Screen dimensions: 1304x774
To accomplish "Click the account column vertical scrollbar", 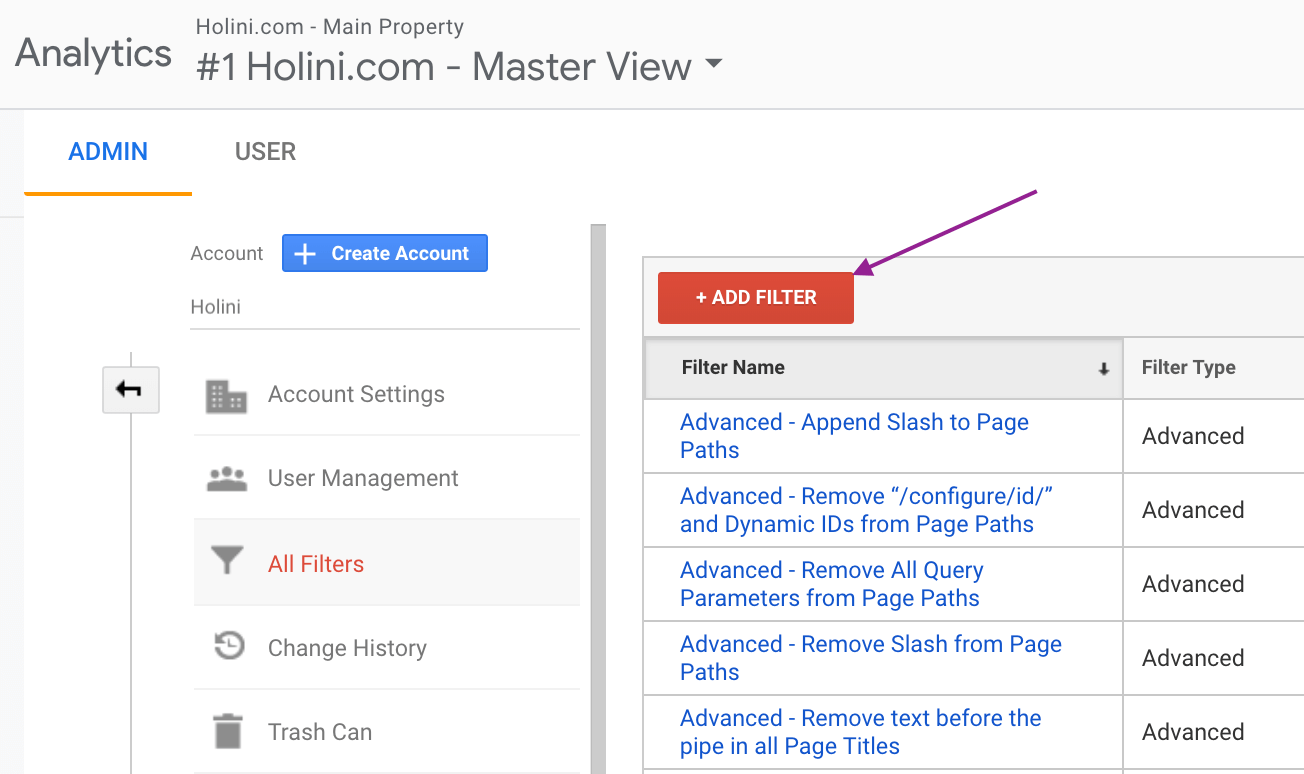I will coord(599,499).
